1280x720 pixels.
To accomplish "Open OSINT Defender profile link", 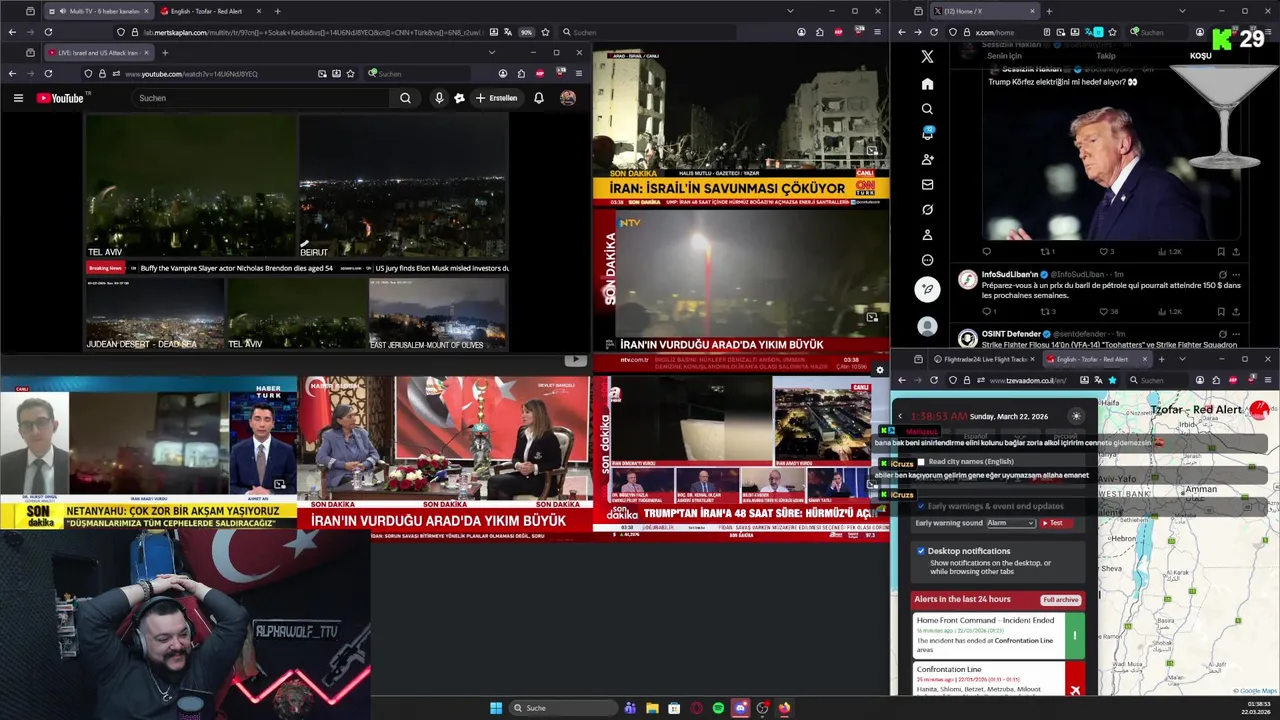I will [1012, 333].
